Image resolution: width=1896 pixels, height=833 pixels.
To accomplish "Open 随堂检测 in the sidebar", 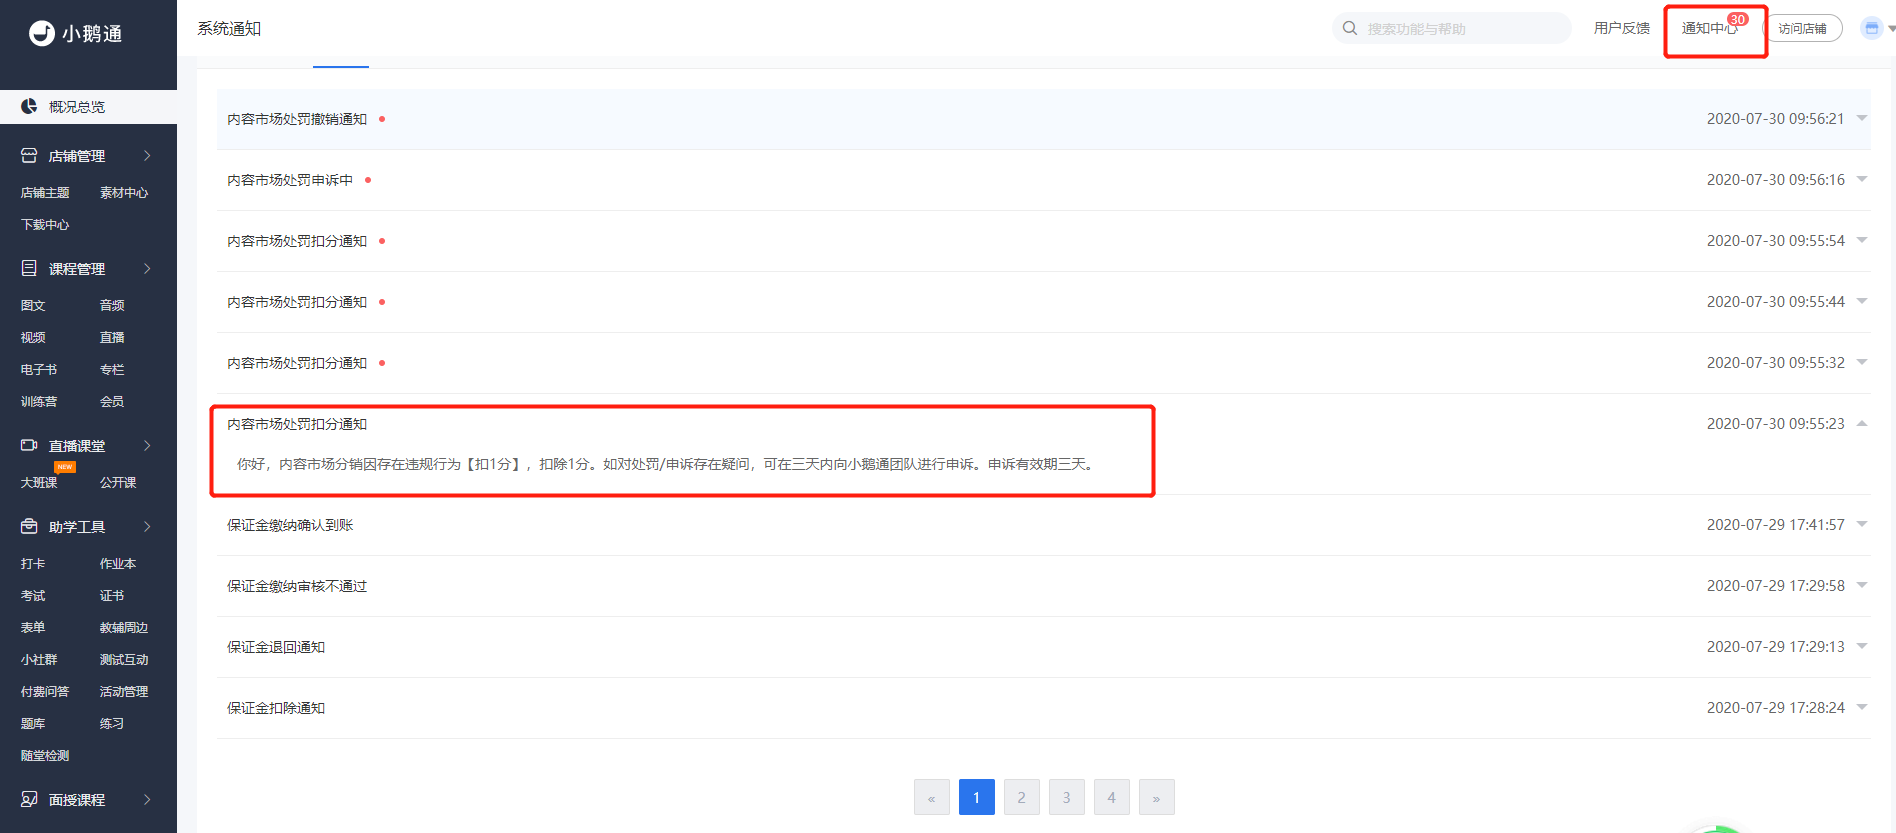I will 45,756.
